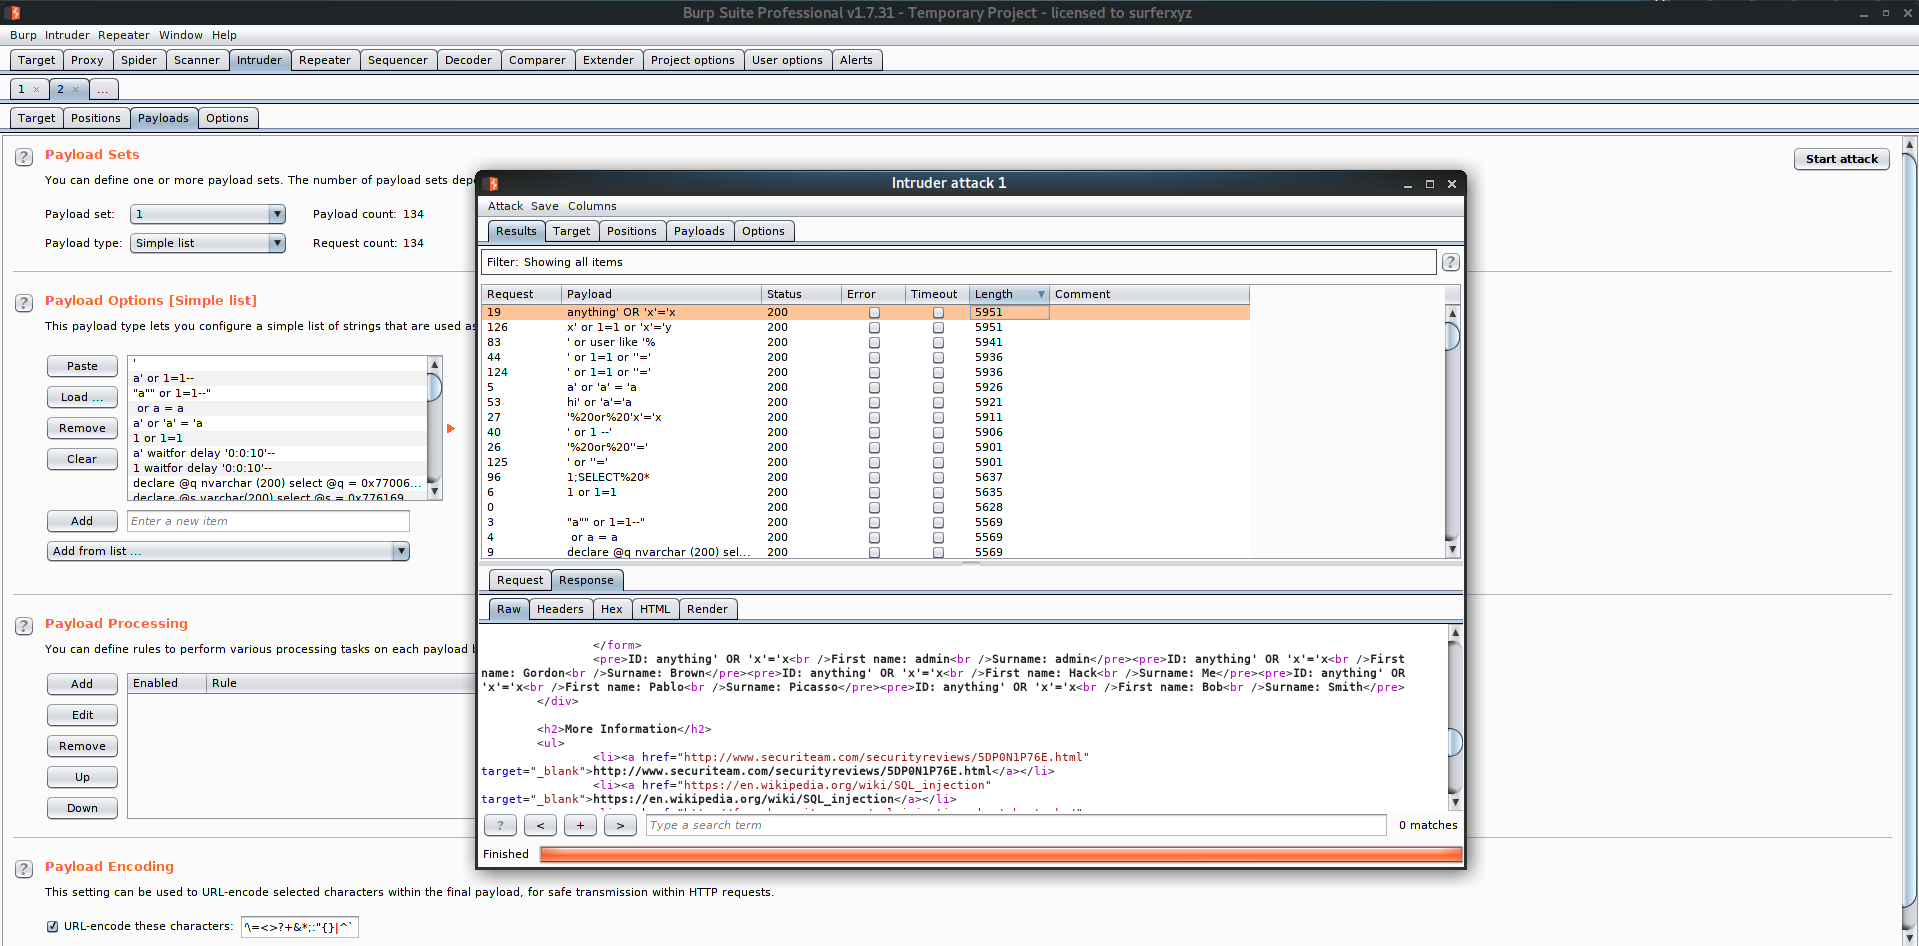Viewport: 1919px width, 946px height.
Task: Click the Finished attack progress bar
Action: point(1000,854)
